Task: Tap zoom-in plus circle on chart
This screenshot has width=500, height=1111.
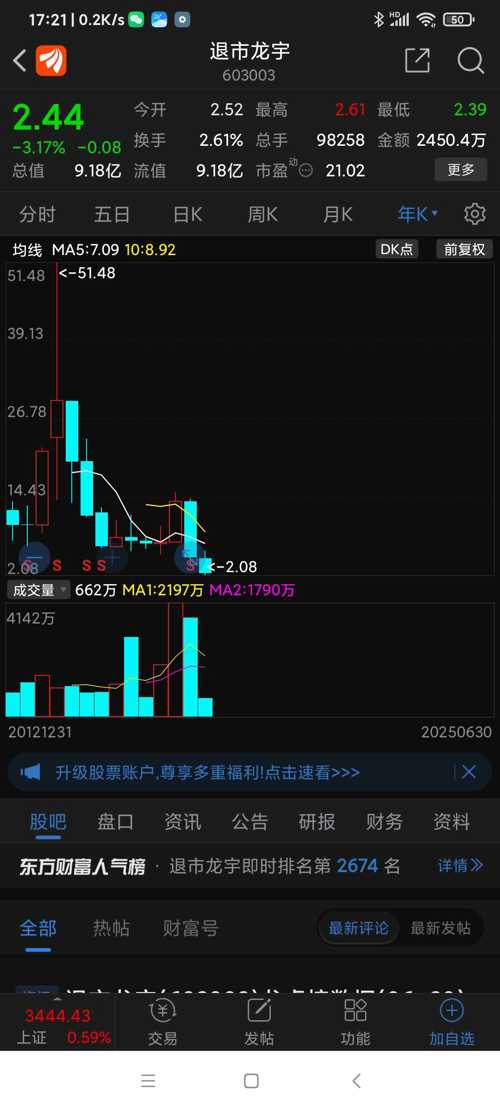Action: point(114,558)
